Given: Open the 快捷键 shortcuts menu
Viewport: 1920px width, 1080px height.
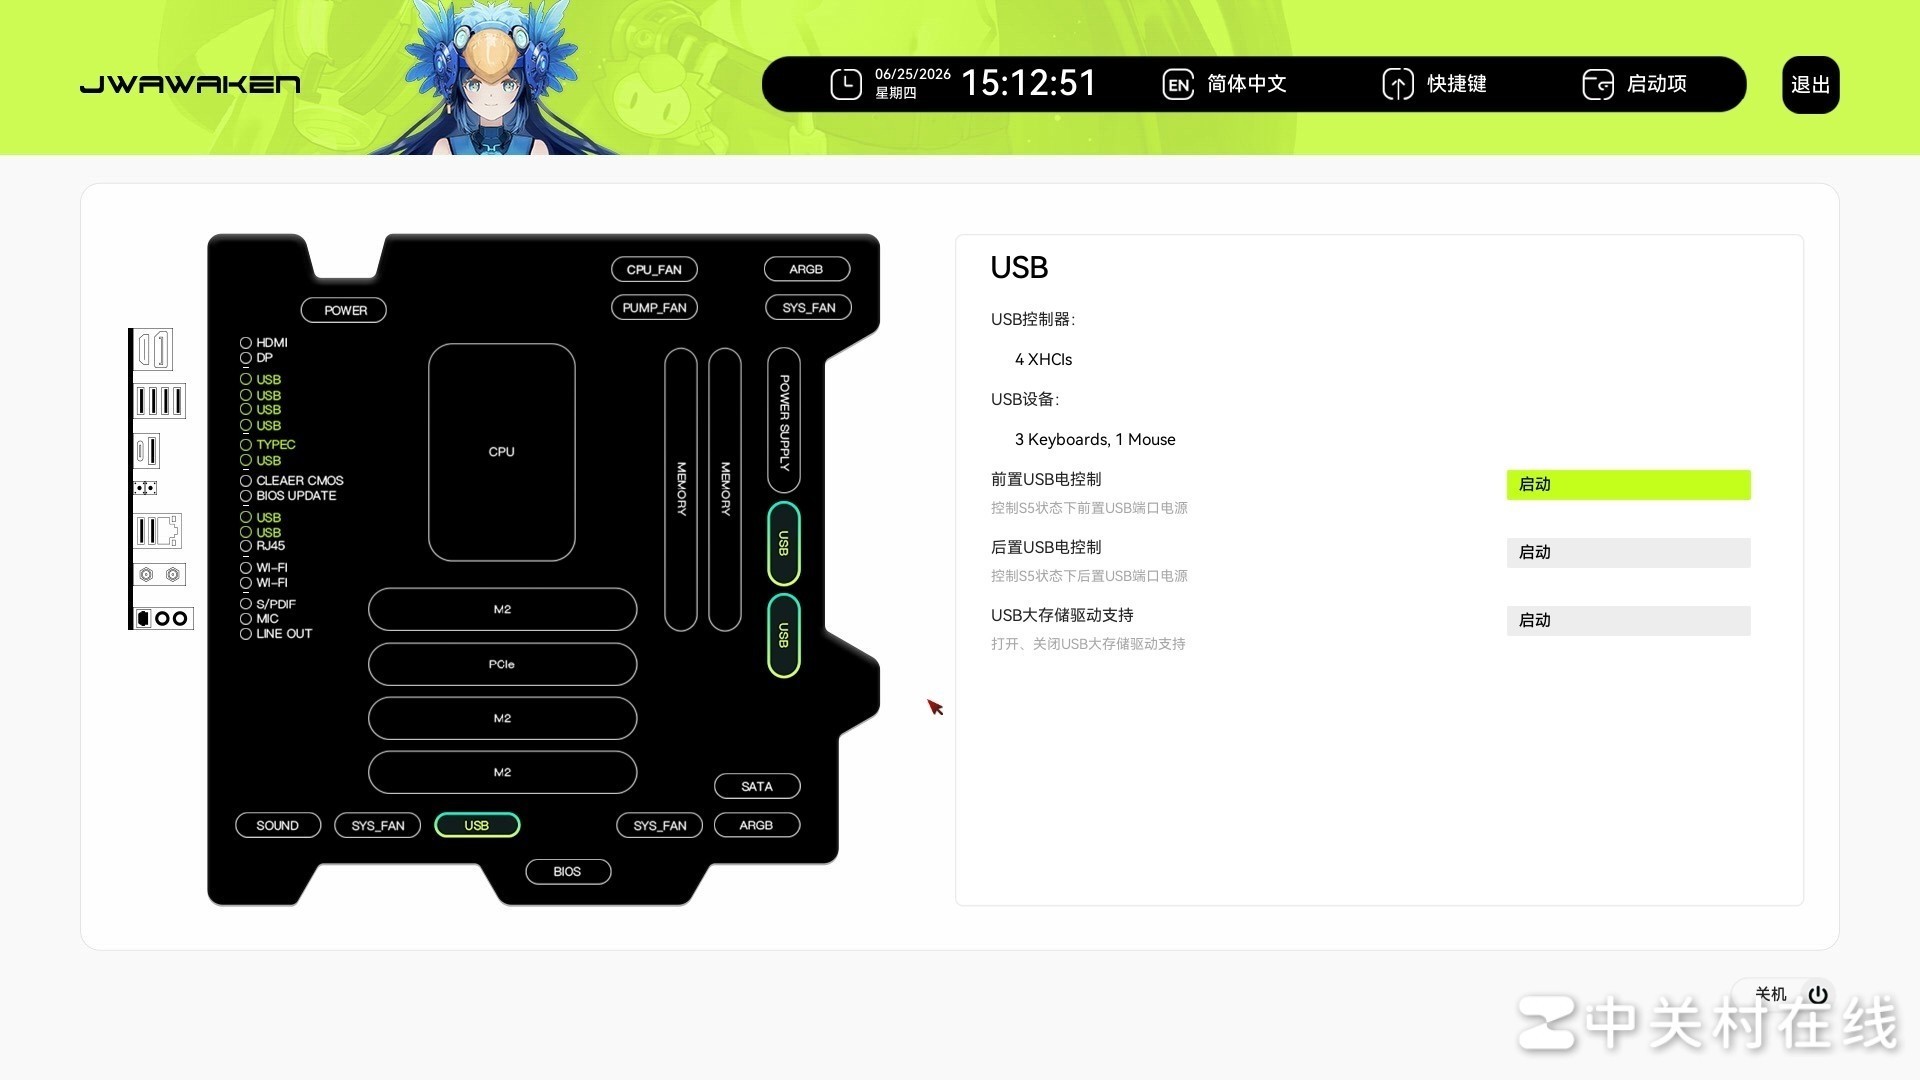Looking at the screenshot, I should [x=1456, y=84].
